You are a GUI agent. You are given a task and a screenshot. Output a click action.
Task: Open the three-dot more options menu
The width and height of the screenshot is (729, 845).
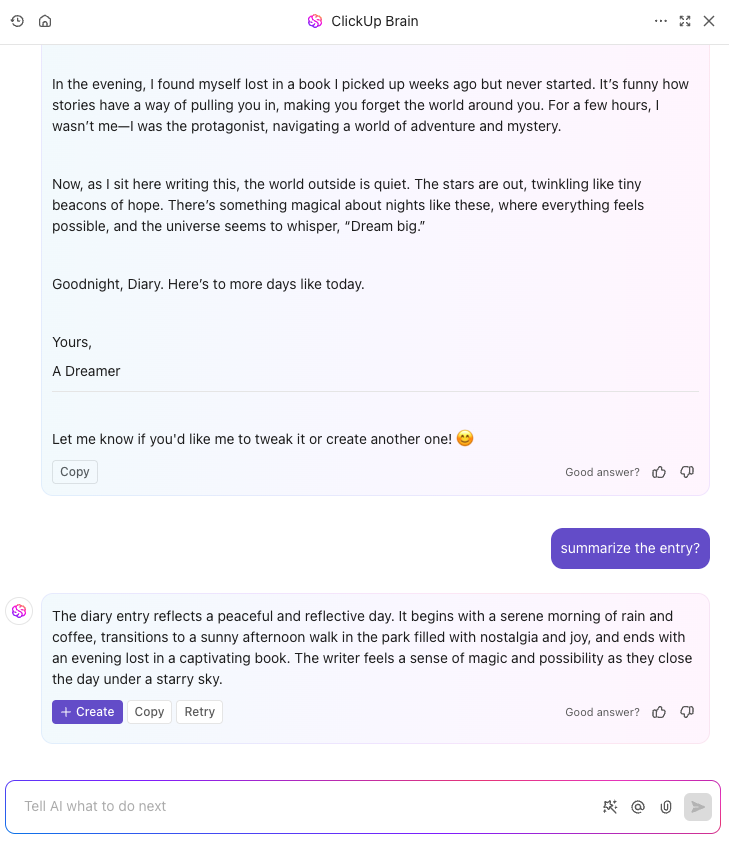(x=661, y=21)
